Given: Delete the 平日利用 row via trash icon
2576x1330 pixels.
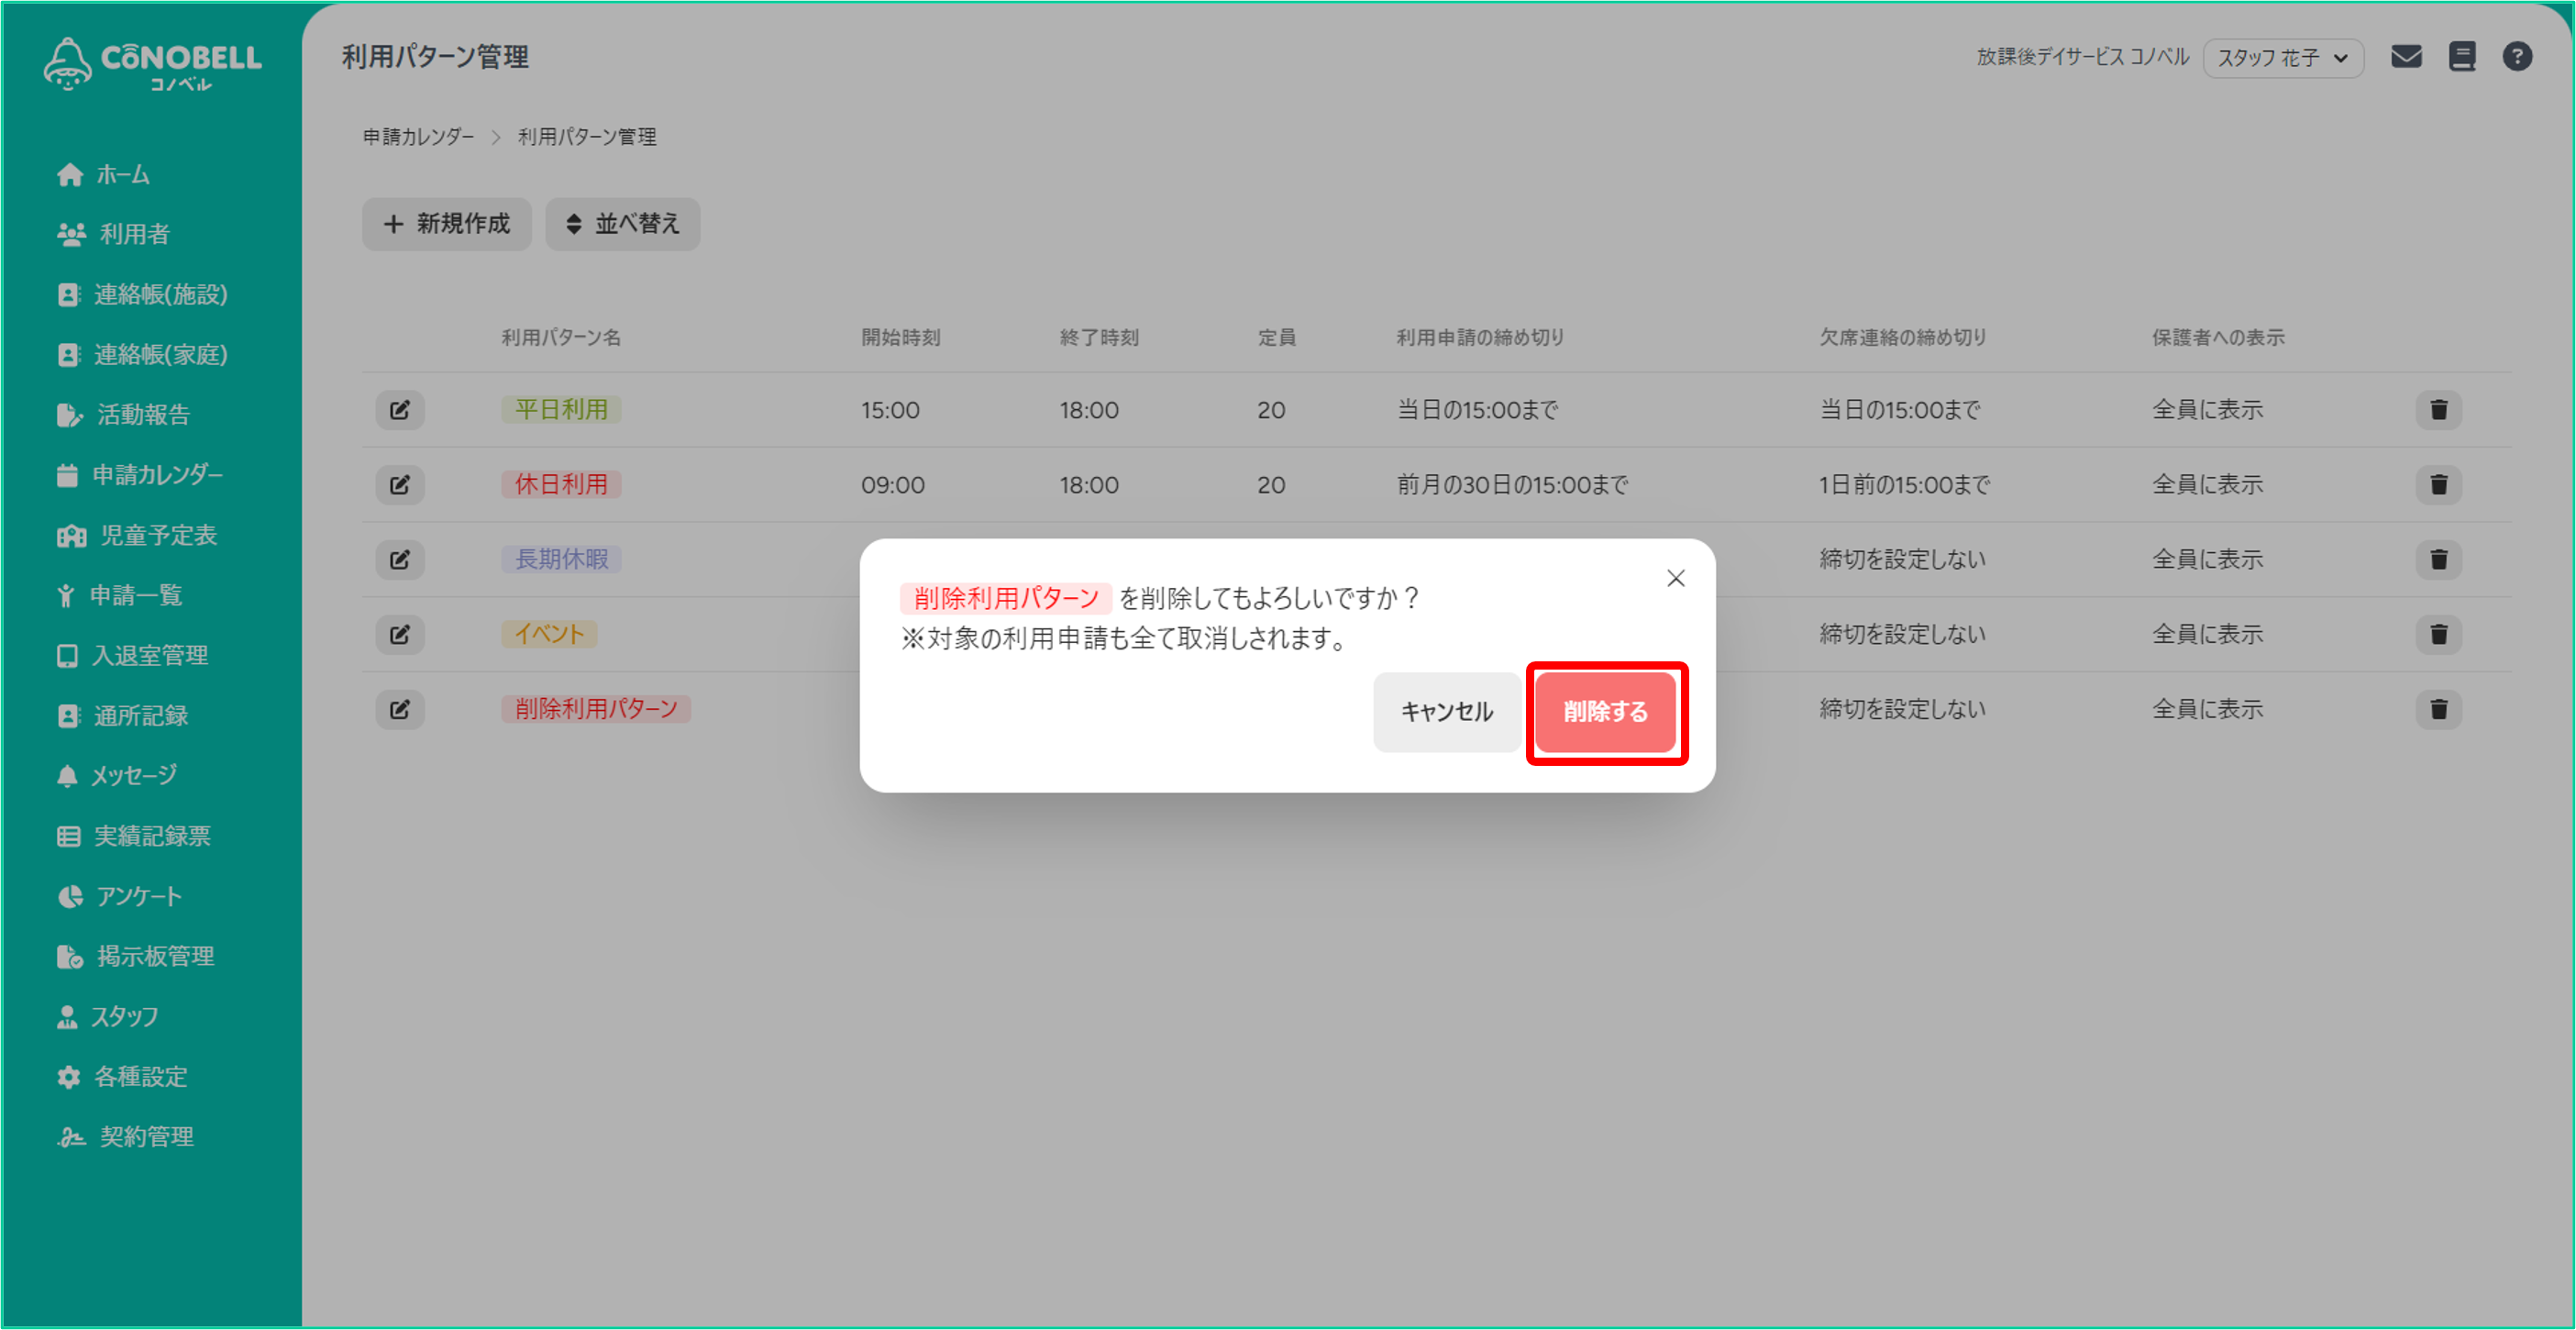Looking at the screenshot, I should [x=2438, y=410].
